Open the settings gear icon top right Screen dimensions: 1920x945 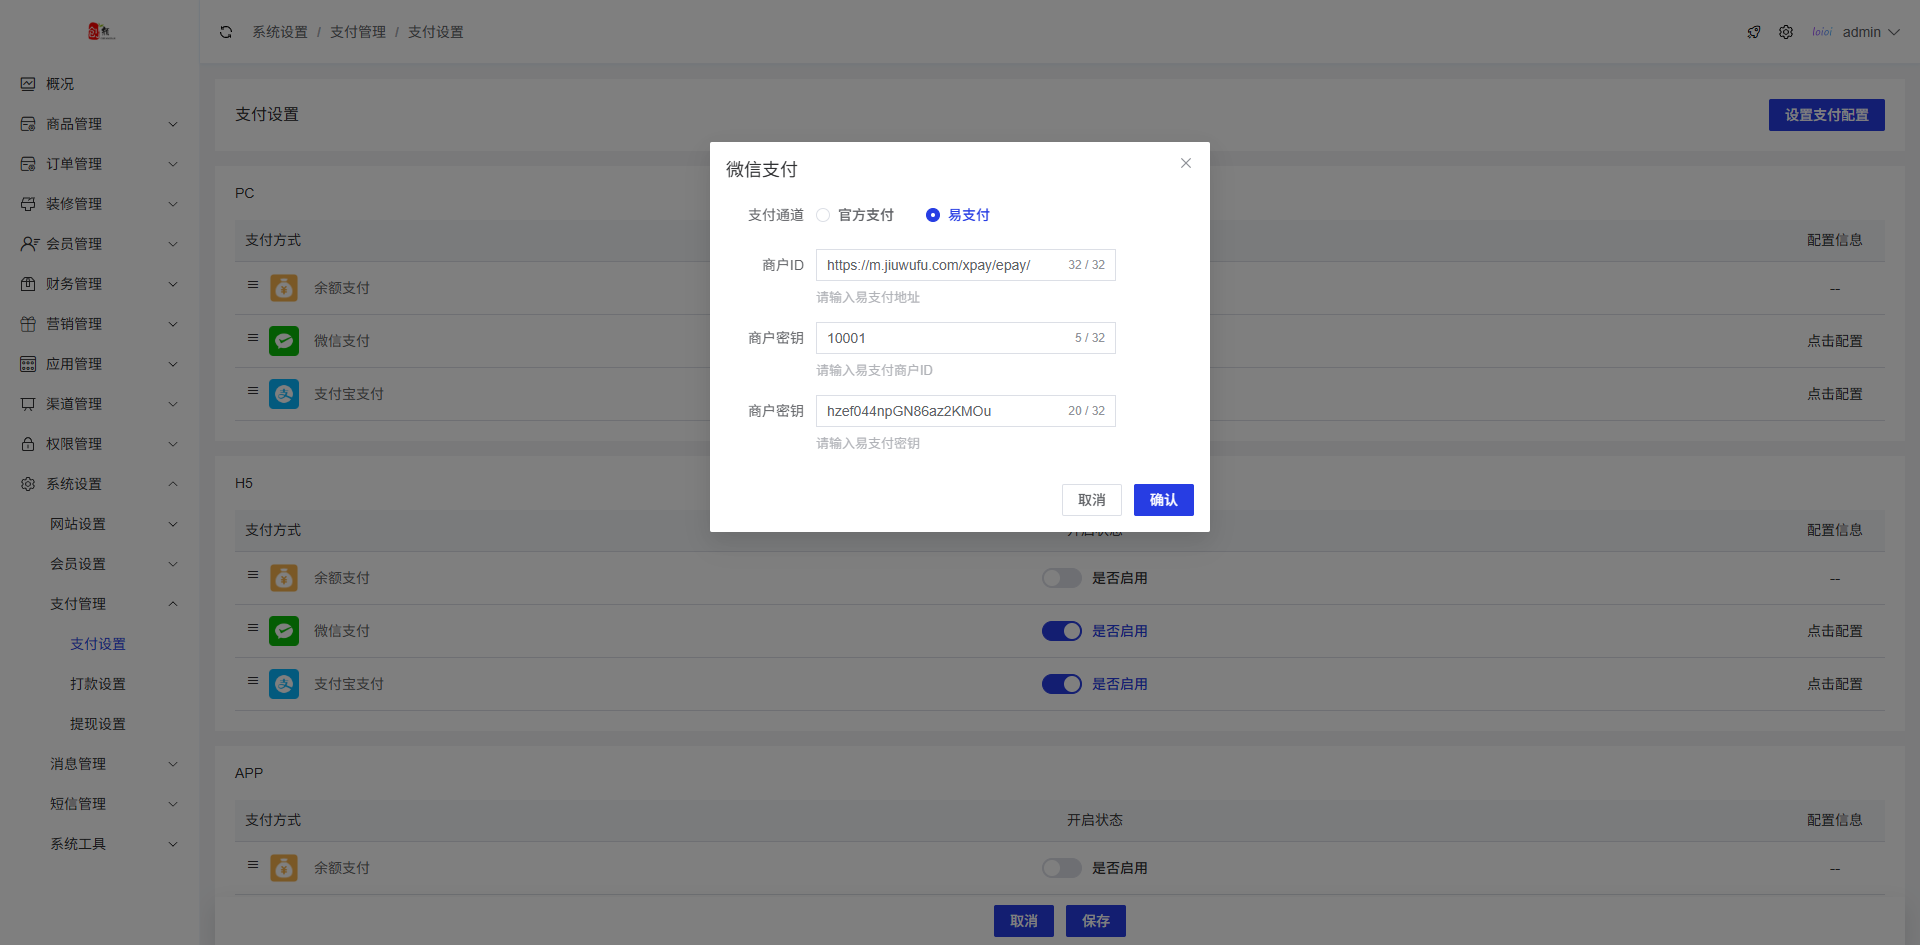click(x=1786, y=32)
